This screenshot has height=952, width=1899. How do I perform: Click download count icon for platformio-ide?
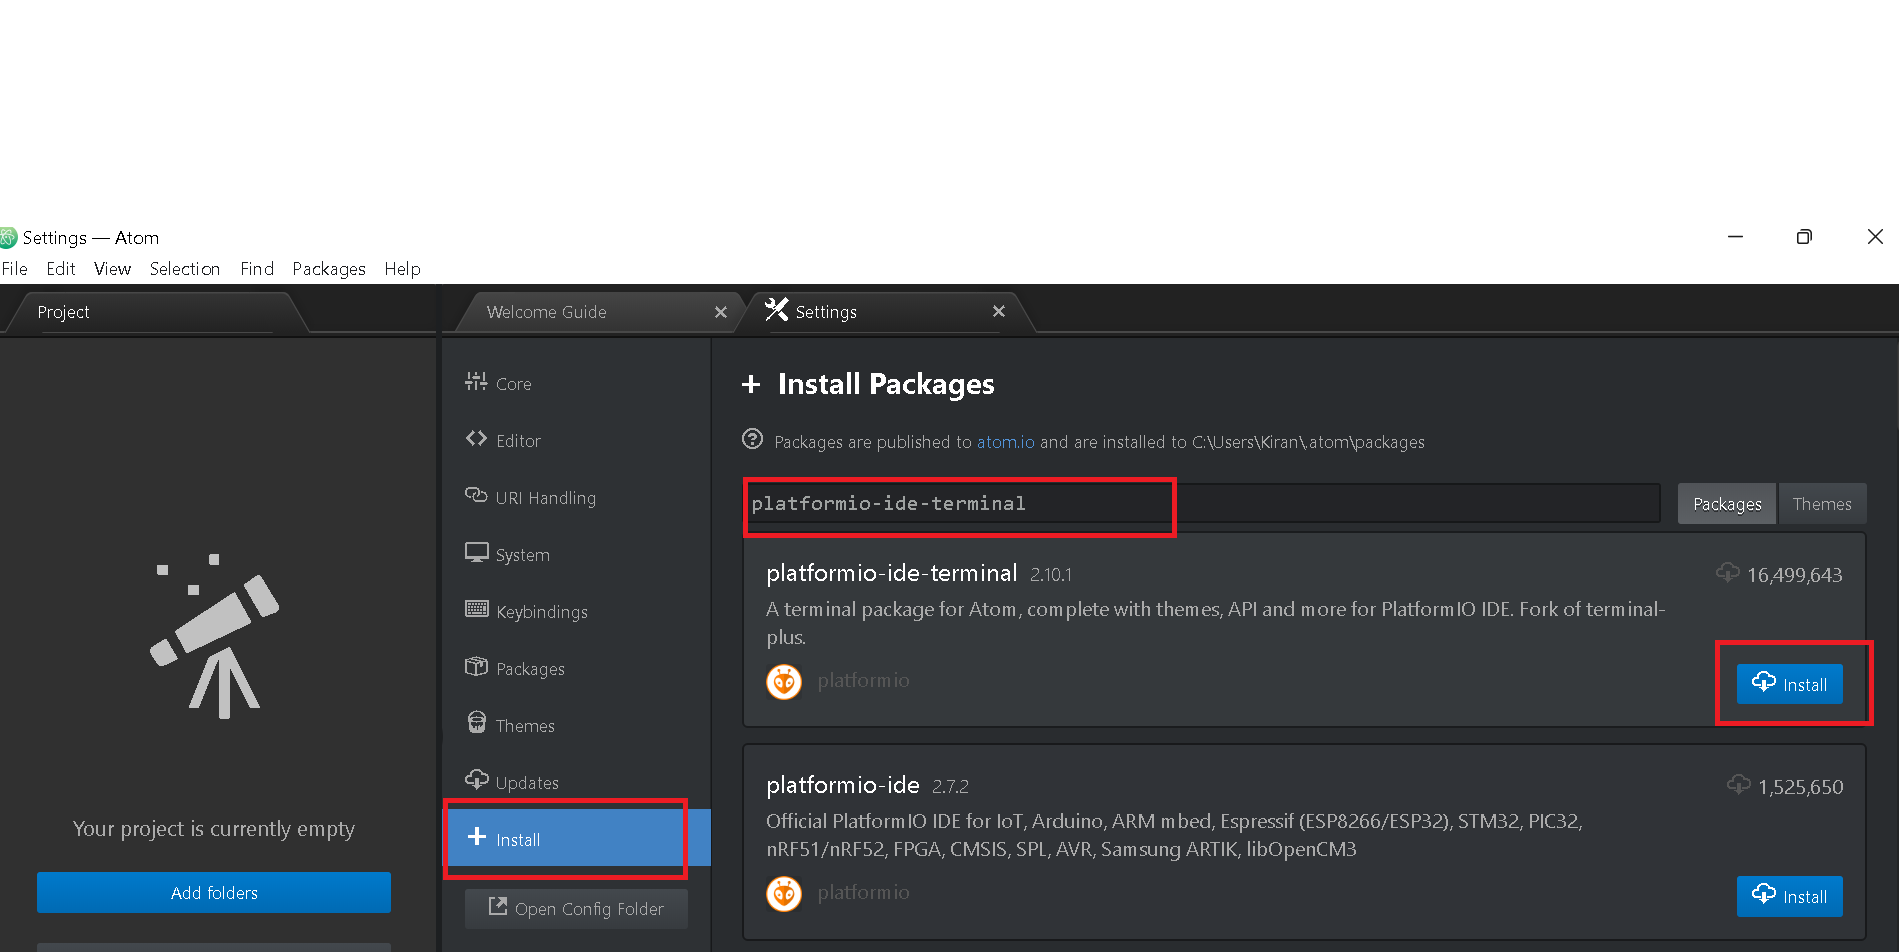point(1739,785)
